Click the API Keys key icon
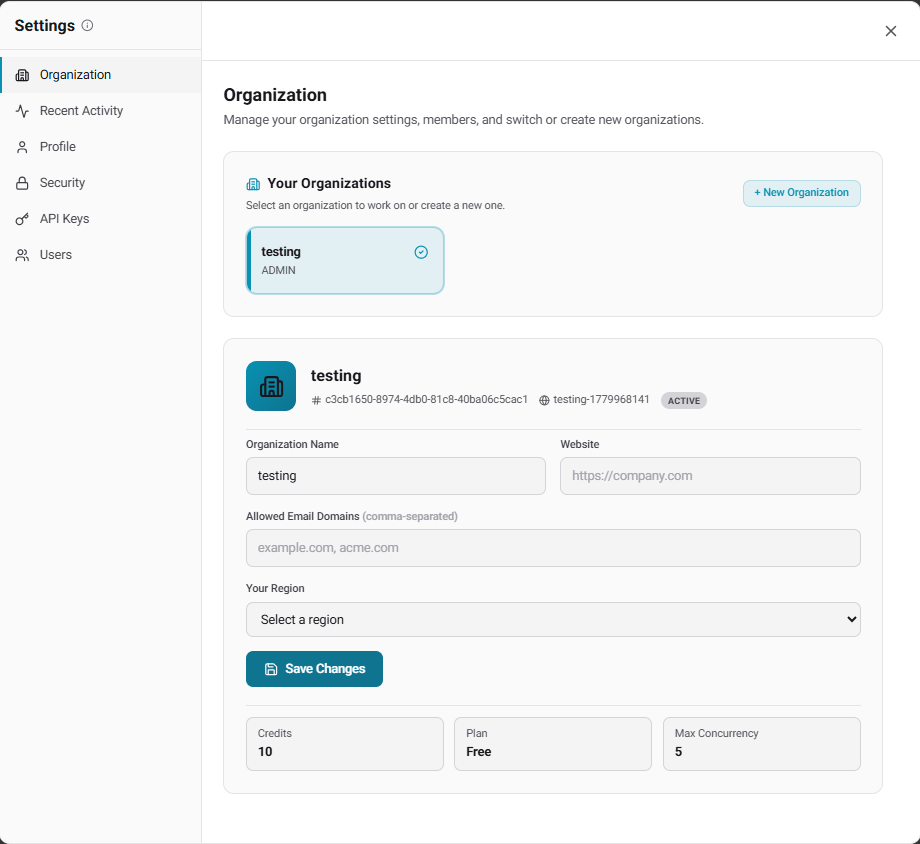This screenshot has height=844, width=920. click(x=22, y=219)
